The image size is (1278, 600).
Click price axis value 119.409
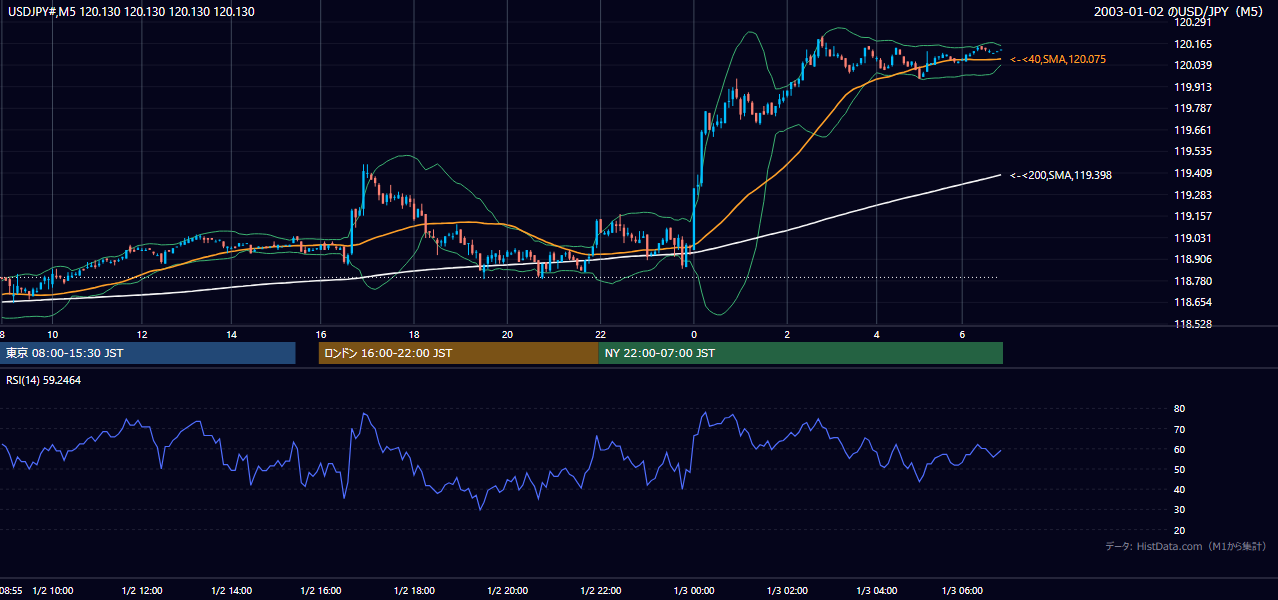[1192, 173]
